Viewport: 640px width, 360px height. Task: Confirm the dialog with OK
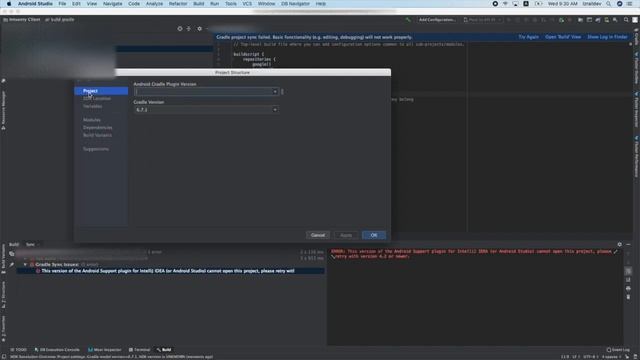tap(373, 235)
